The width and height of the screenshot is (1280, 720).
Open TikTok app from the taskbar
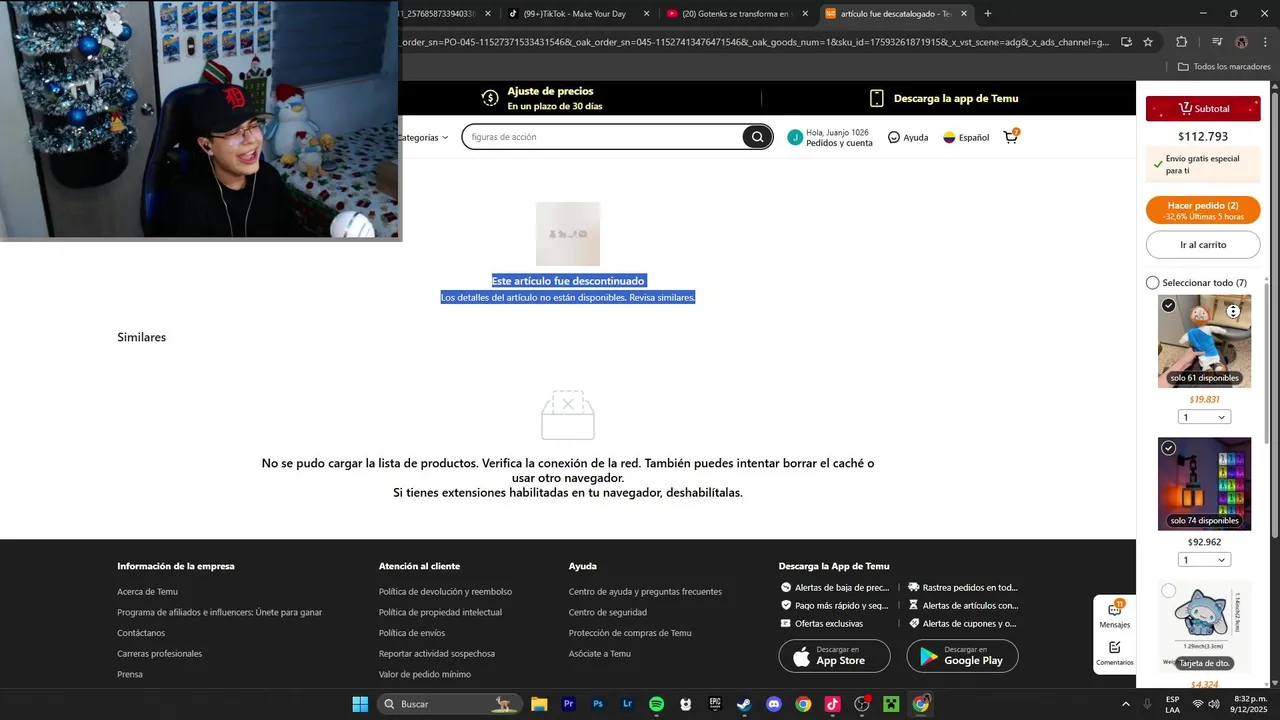pyautogui.click(x=832, y=704)
